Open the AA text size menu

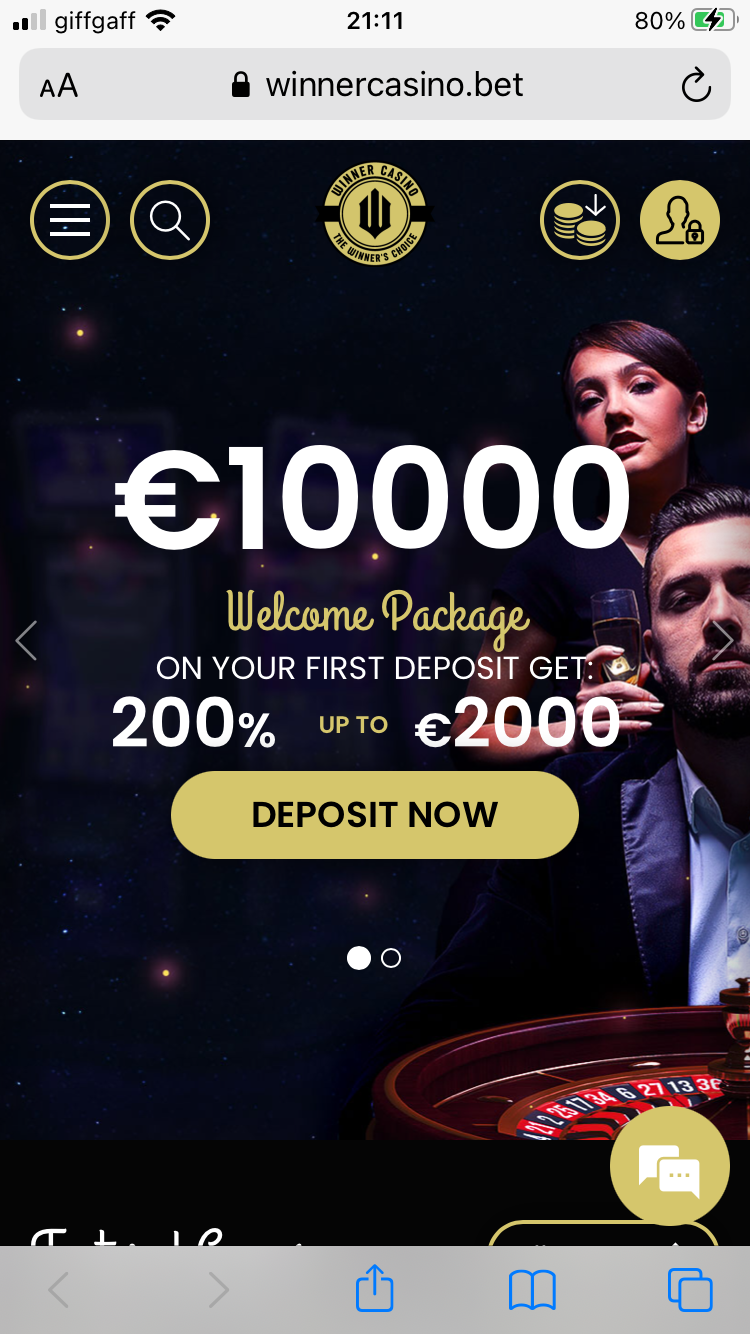[x=59, y=86]
